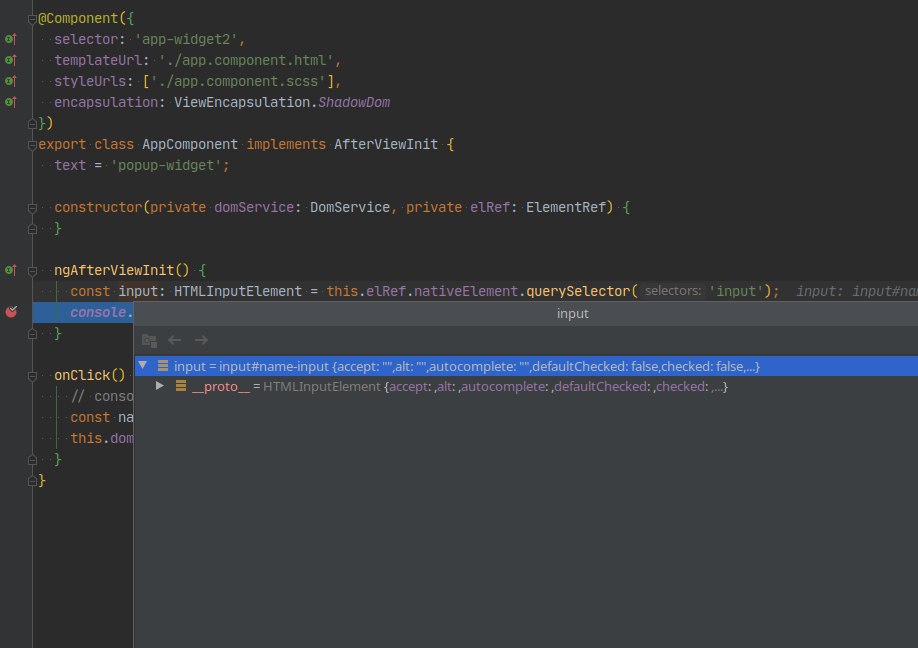
Task: Click the fold end marker of the class
Action: [x=32, y=481]
